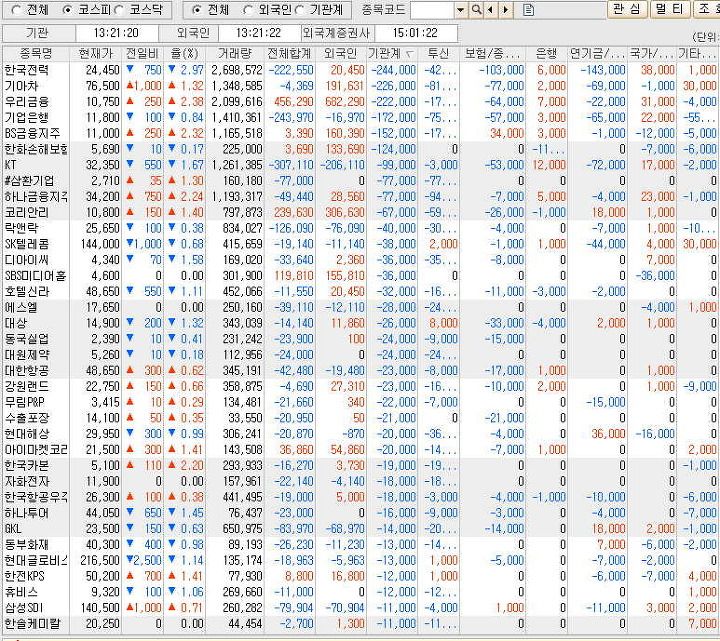The image size is (720, 641).
Task: Click the 종목코드 input field
Action: pyautogui.click(x=432, y=10)
